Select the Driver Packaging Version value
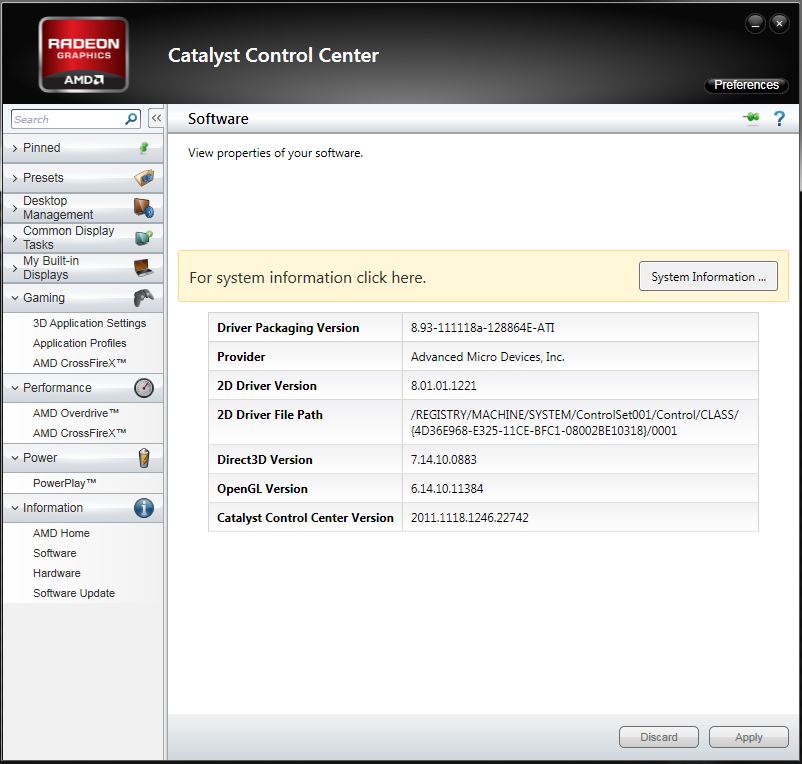802x764 pixels. 482,328
